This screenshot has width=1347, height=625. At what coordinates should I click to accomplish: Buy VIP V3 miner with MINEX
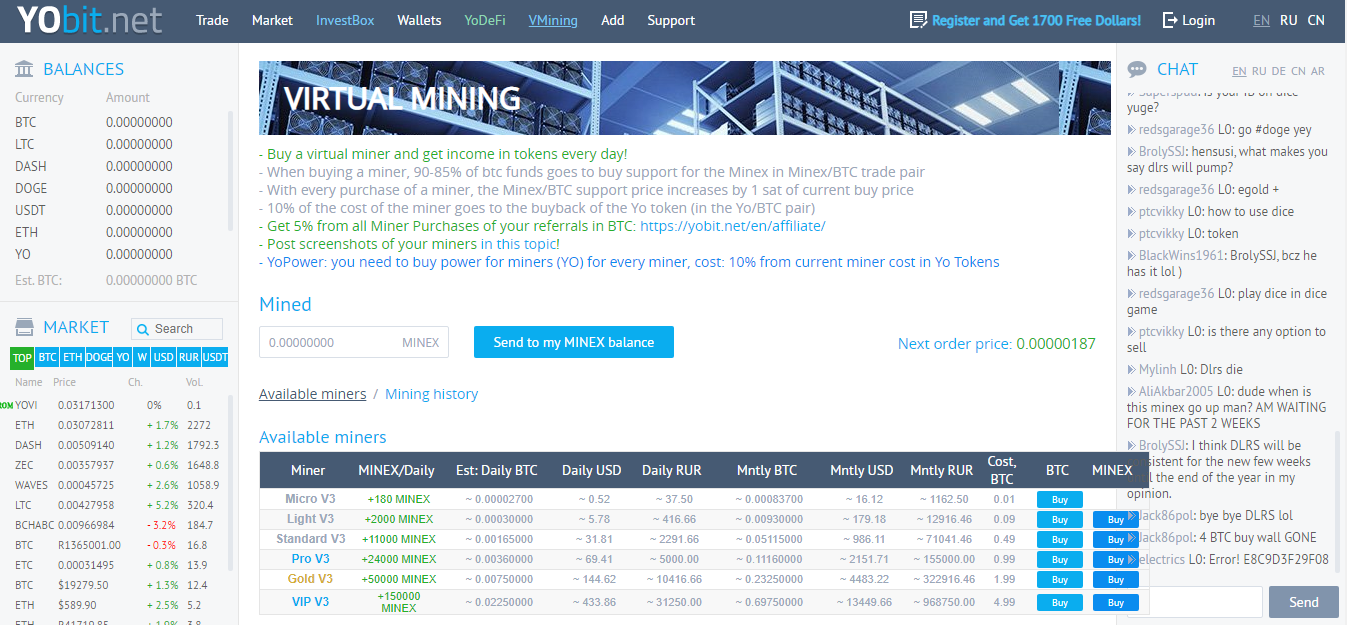[x=1116, y=603]
